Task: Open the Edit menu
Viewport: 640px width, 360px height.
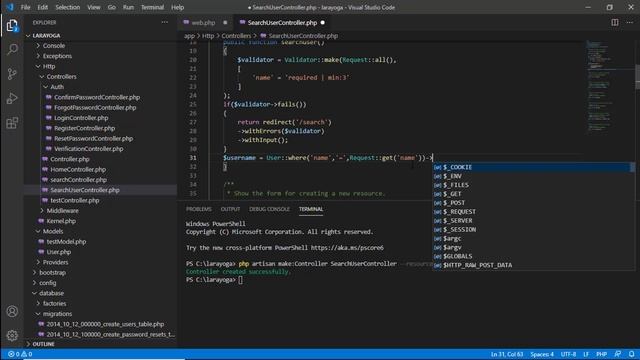Action: (x=42, y=7)
